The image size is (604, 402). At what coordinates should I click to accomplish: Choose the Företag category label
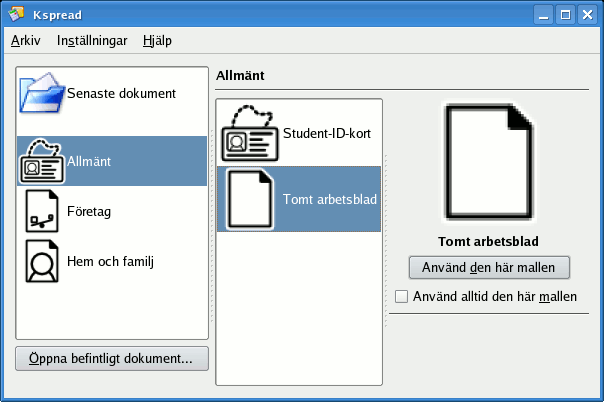(x=92, y=213)
